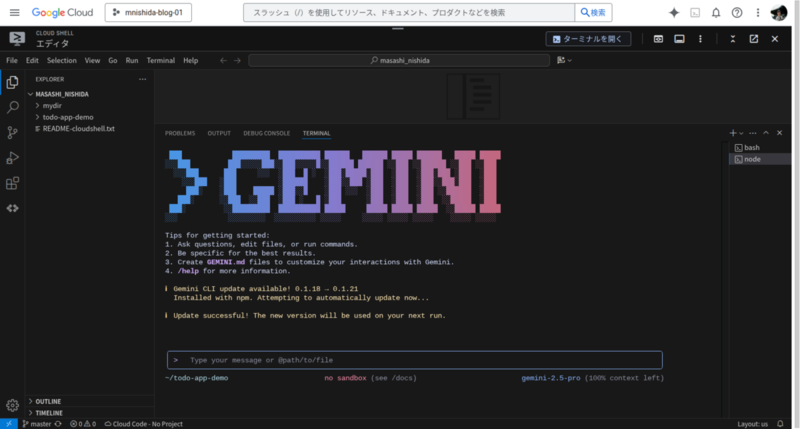Click the Google Cloud logo
The image size is (800, 429).
(62, 12)
